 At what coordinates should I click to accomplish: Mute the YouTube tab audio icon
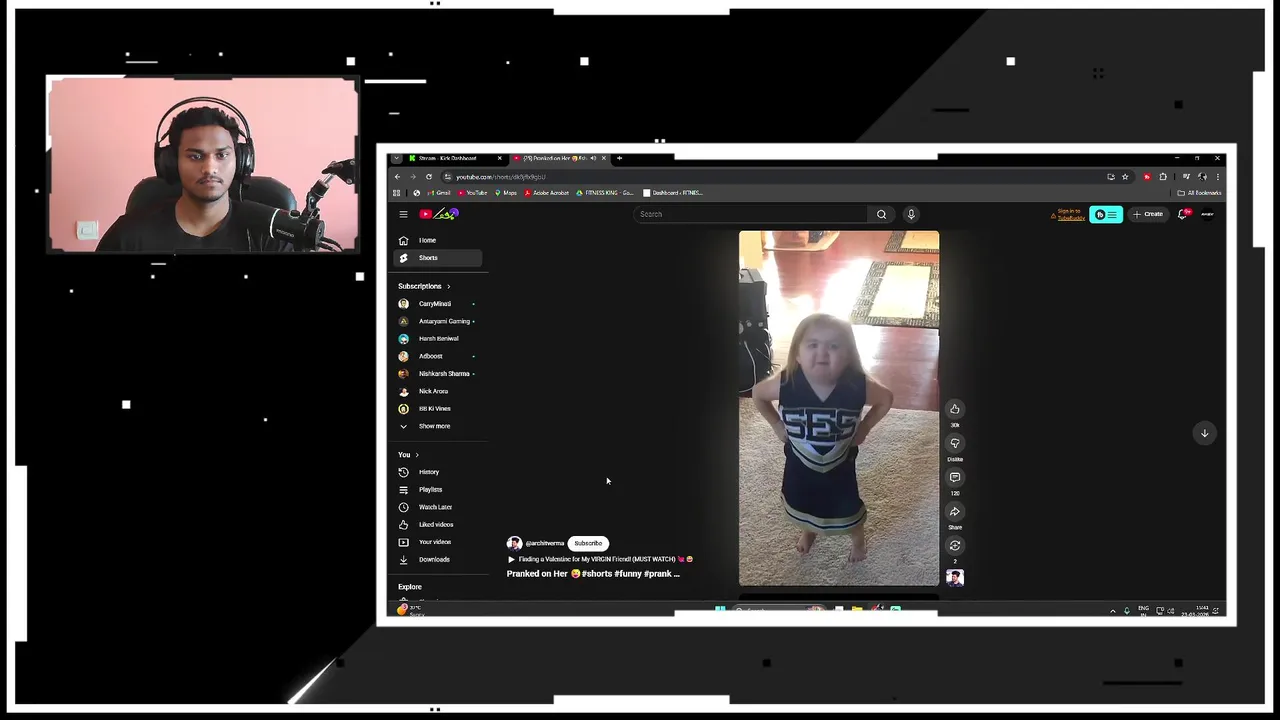point(593,158)
